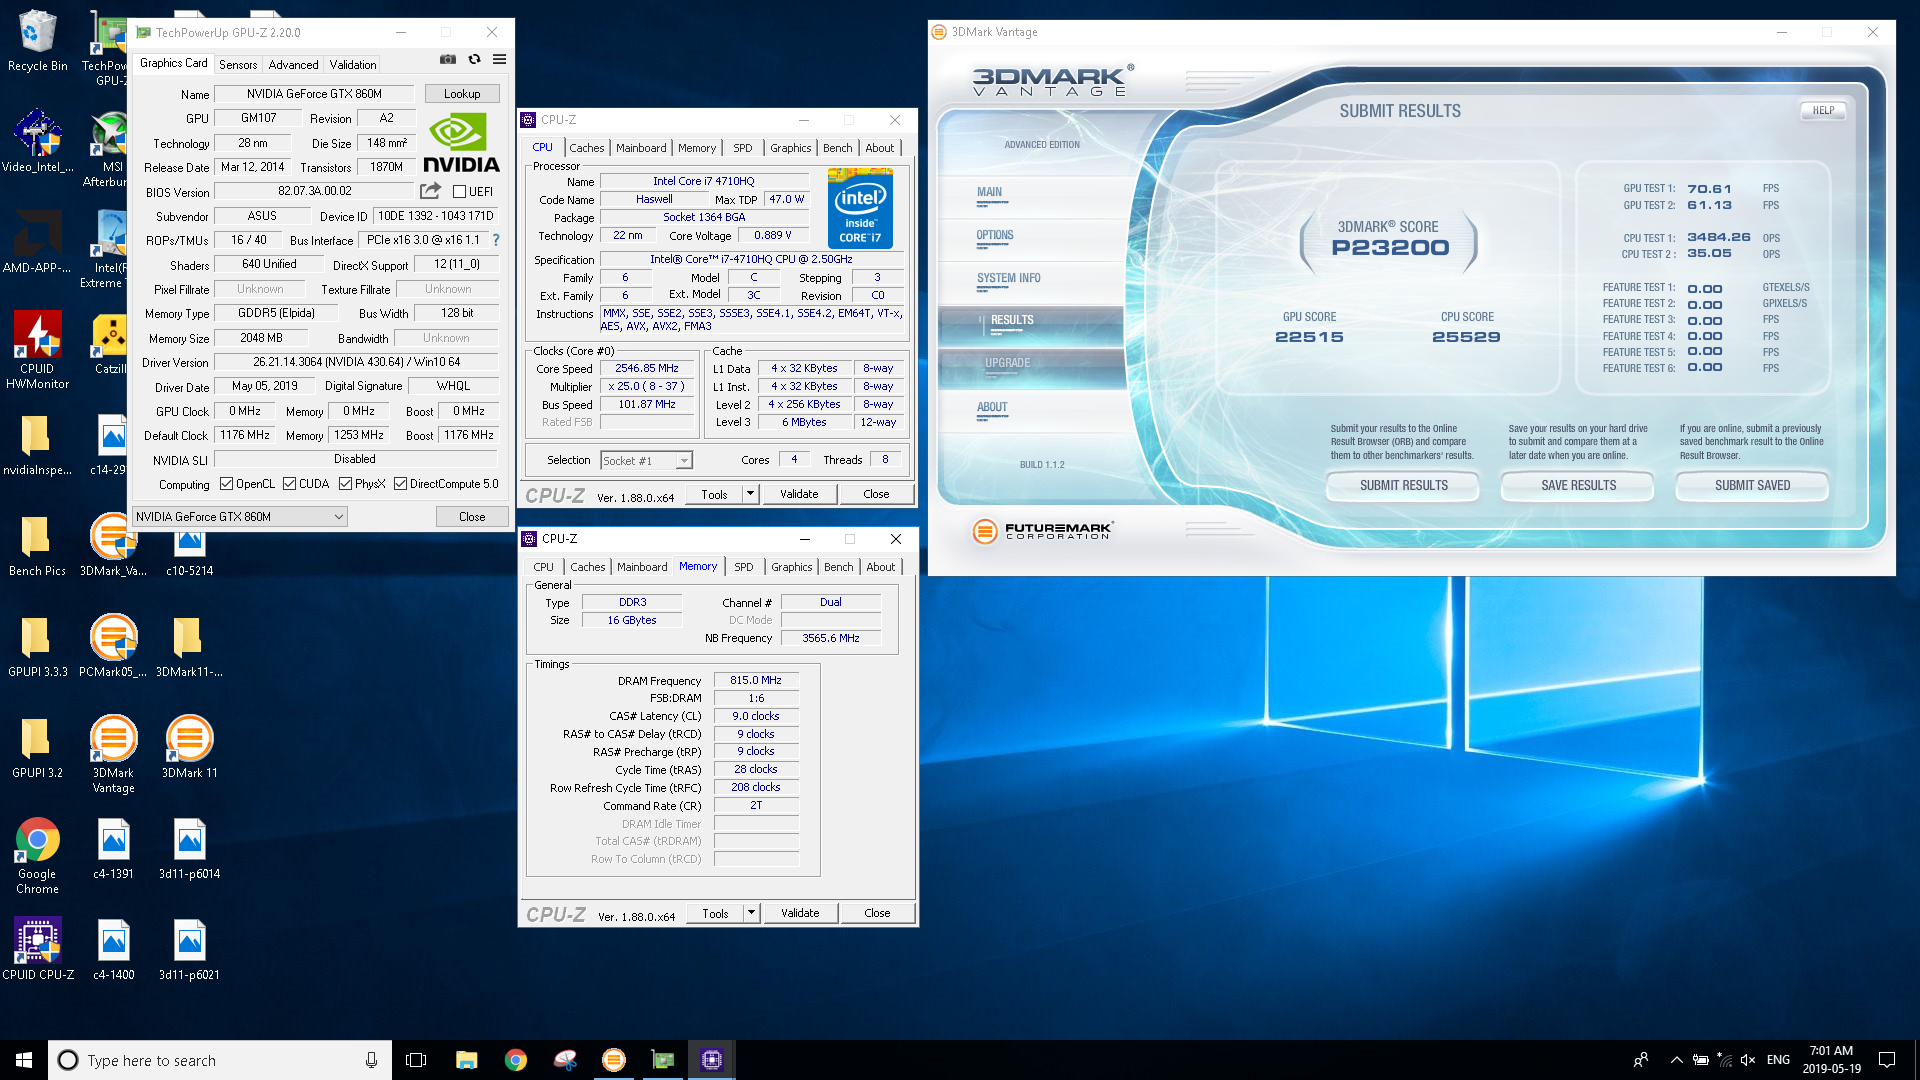Select About in 3DMark Vantage sidebar
This screenshot has width=1920, height=1080.
(992, 408)
